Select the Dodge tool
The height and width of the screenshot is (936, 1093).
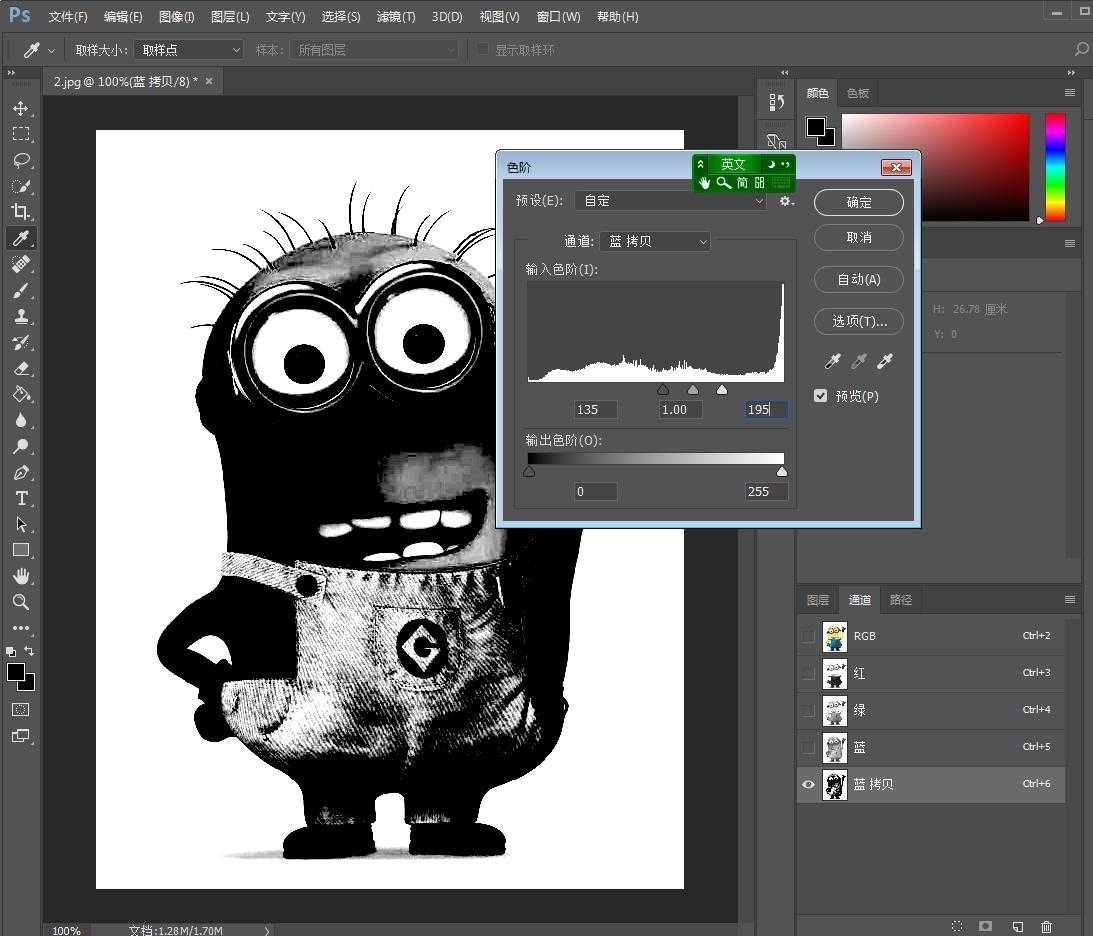click(x=21, y=447)
